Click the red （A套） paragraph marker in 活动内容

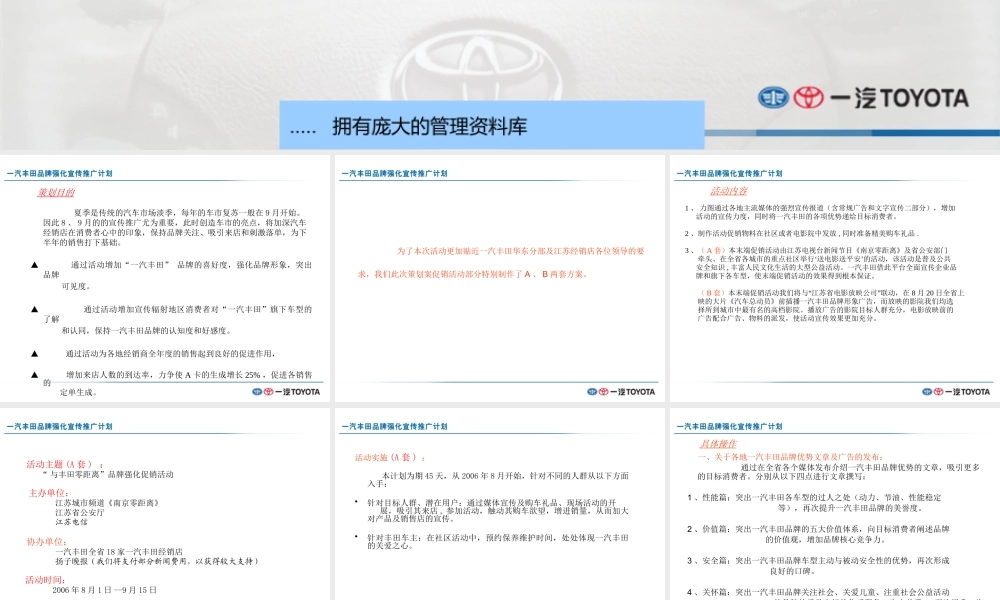point(712,251)
